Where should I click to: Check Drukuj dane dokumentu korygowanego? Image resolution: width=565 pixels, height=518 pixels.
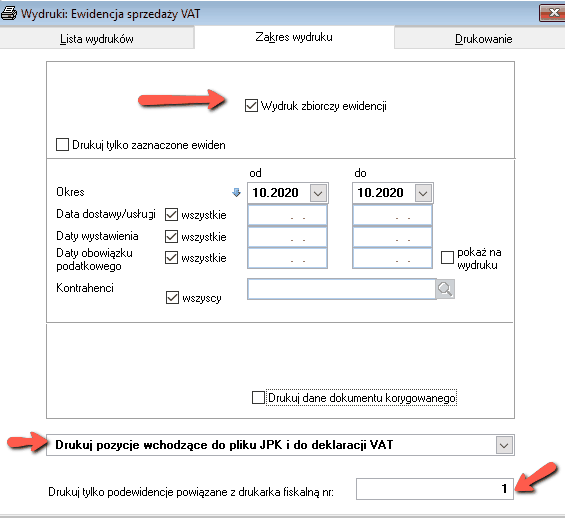click(x=258, y=398)
